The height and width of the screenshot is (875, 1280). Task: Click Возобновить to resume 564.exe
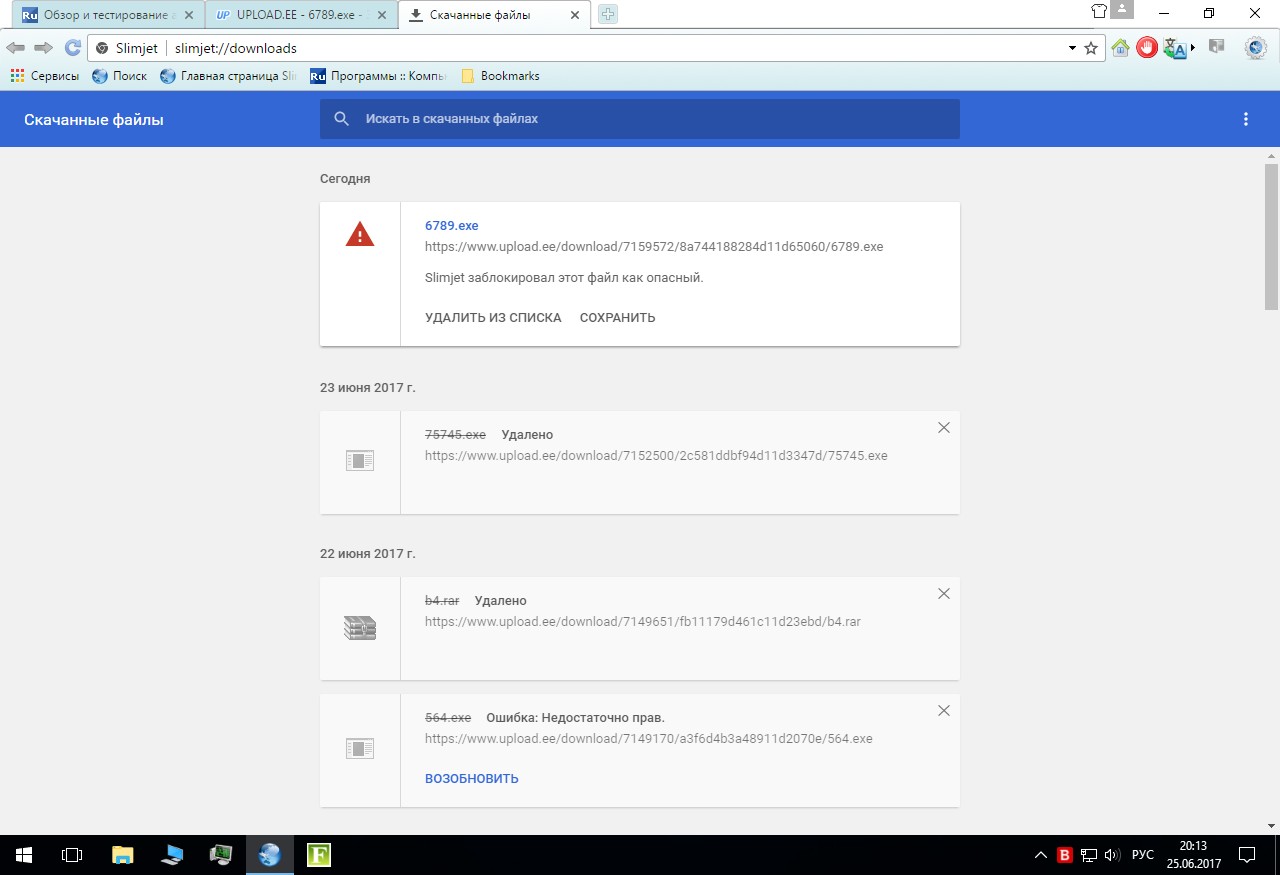click(472, 779)
